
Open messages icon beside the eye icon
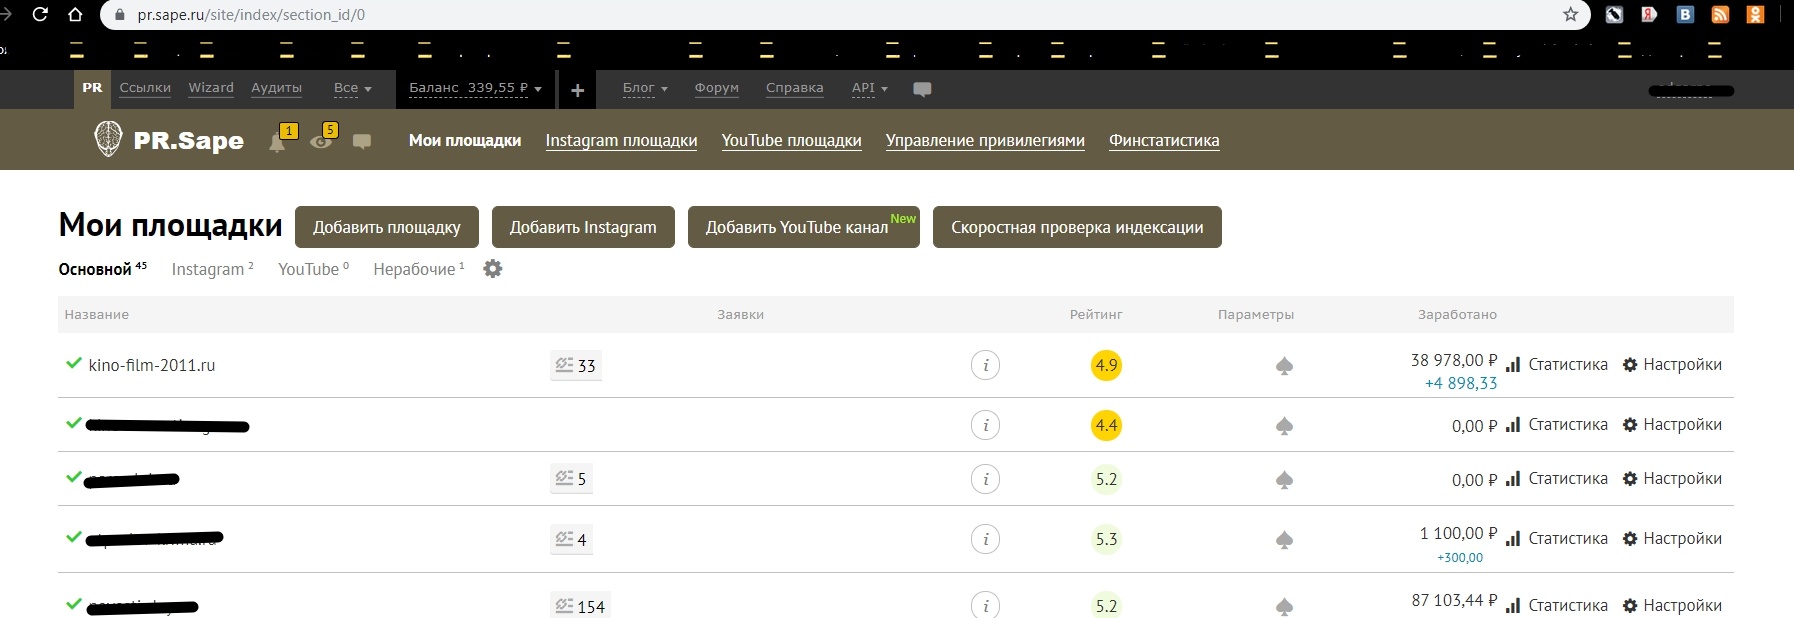coord(362,142)
